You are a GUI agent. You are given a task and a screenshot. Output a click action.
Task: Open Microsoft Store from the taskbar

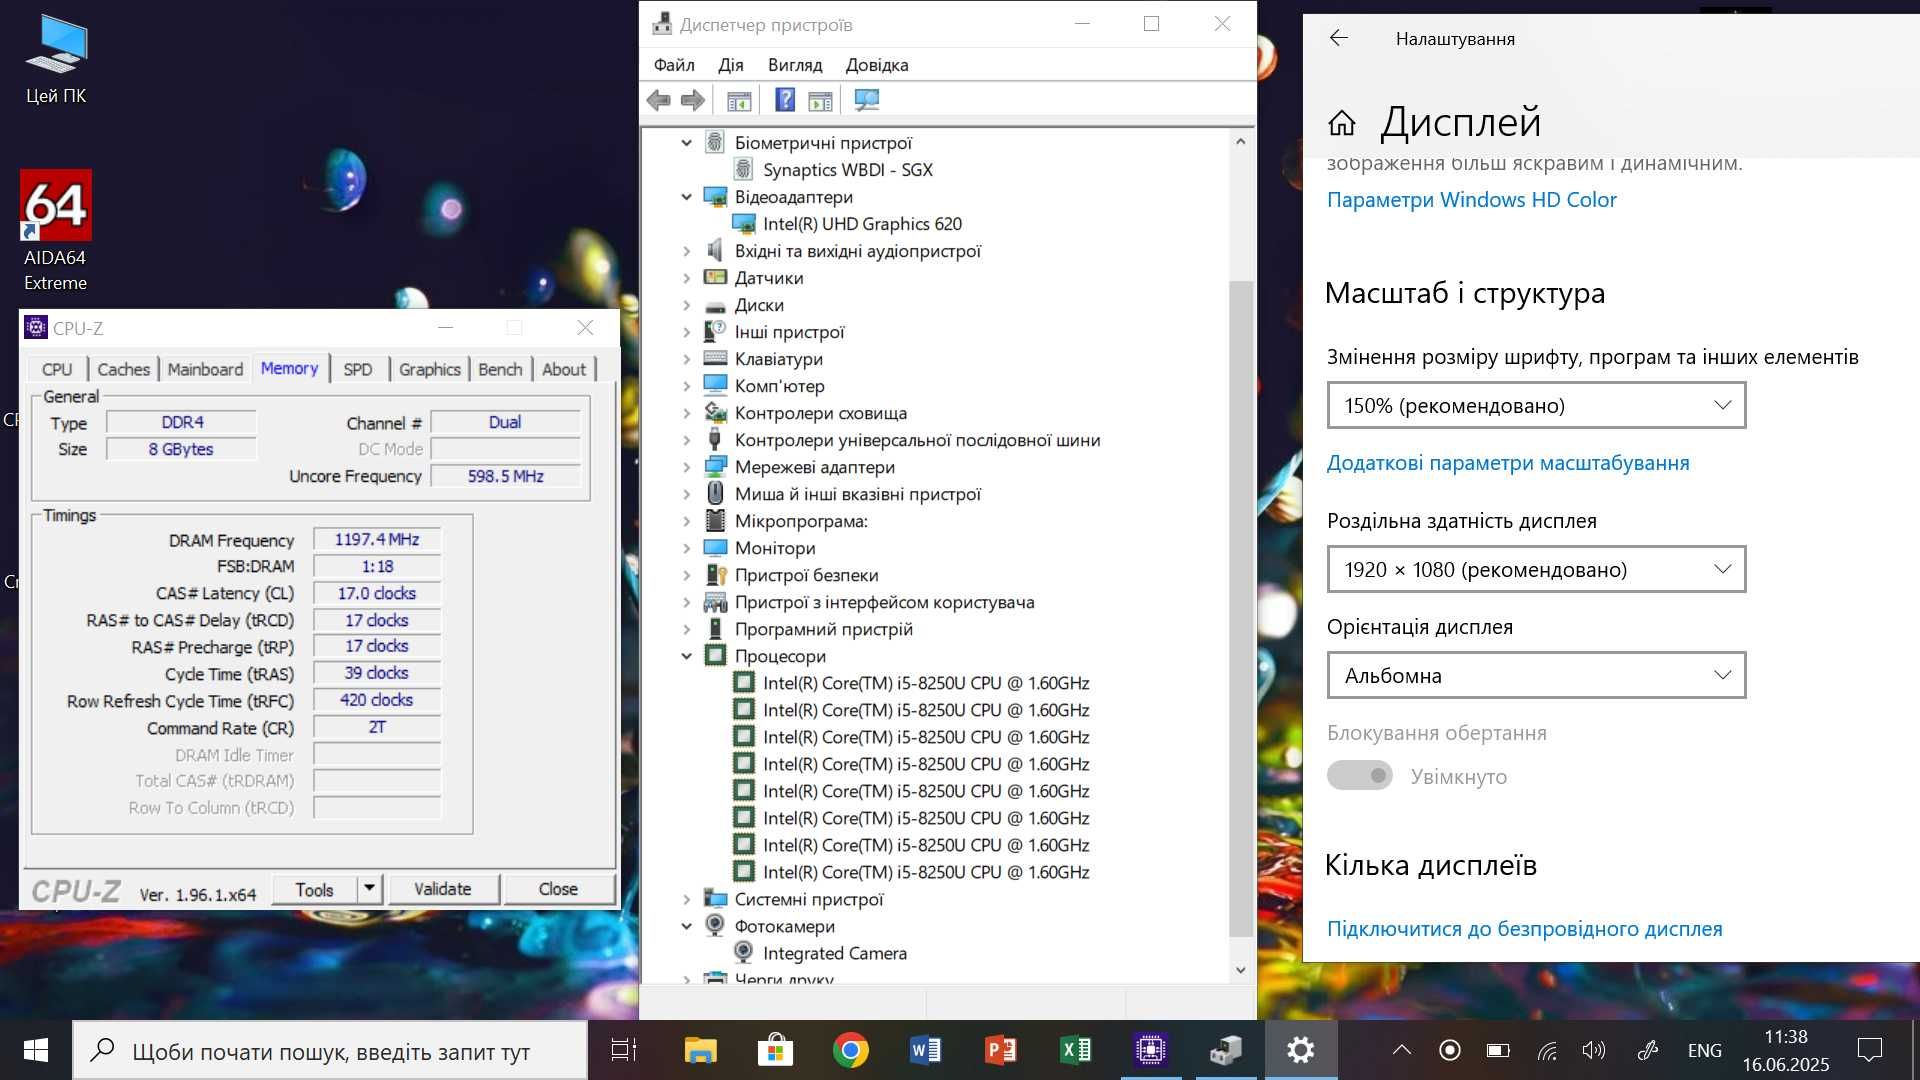click(x=775, y=1050)
